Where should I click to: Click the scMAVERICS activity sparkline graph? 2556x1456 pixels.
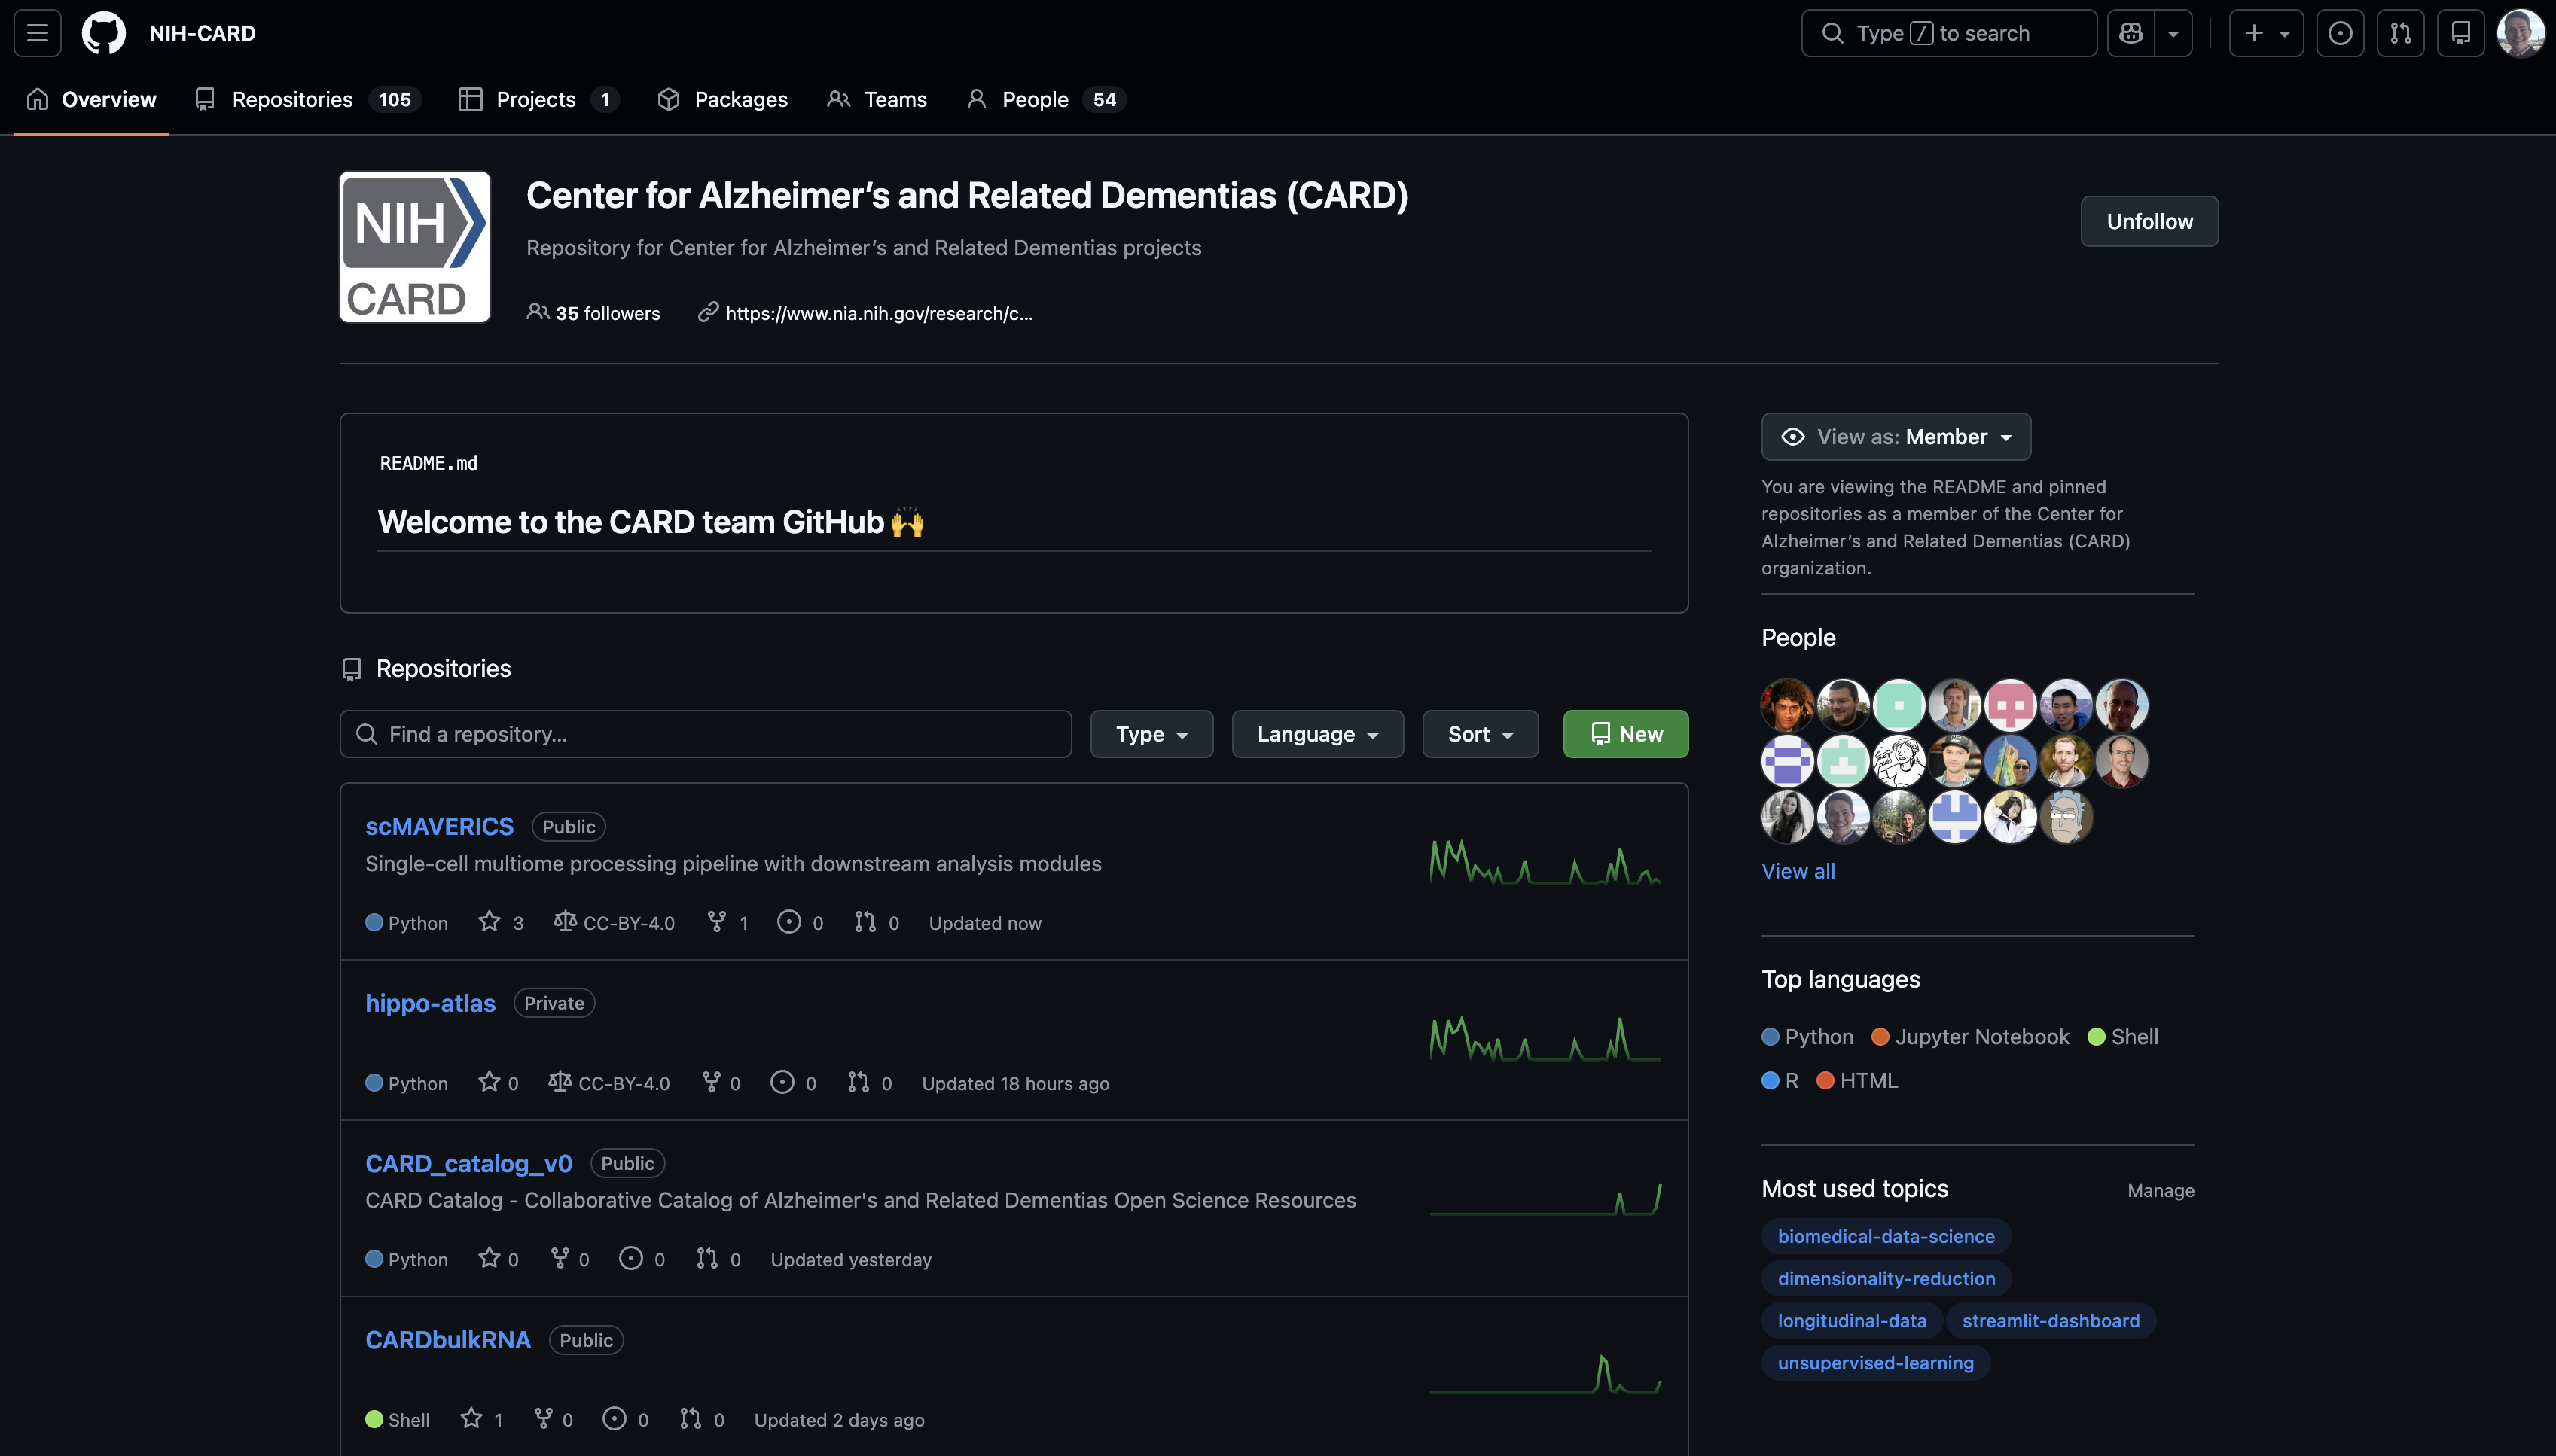[1545, 862]
